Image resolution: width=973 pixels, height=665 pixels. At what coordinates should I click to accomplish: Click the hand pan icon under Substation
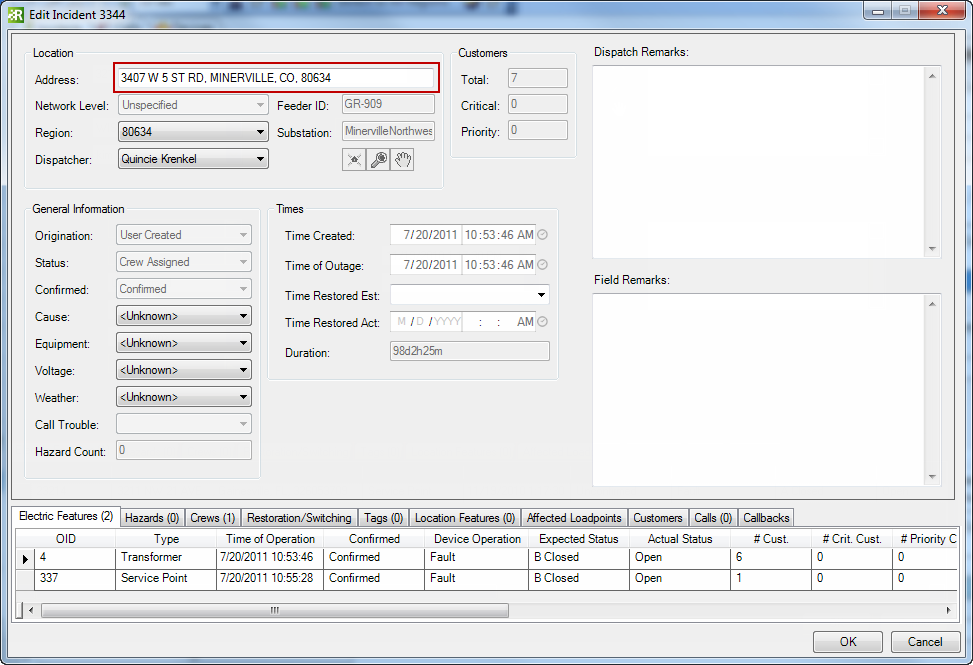click(403, 160)
